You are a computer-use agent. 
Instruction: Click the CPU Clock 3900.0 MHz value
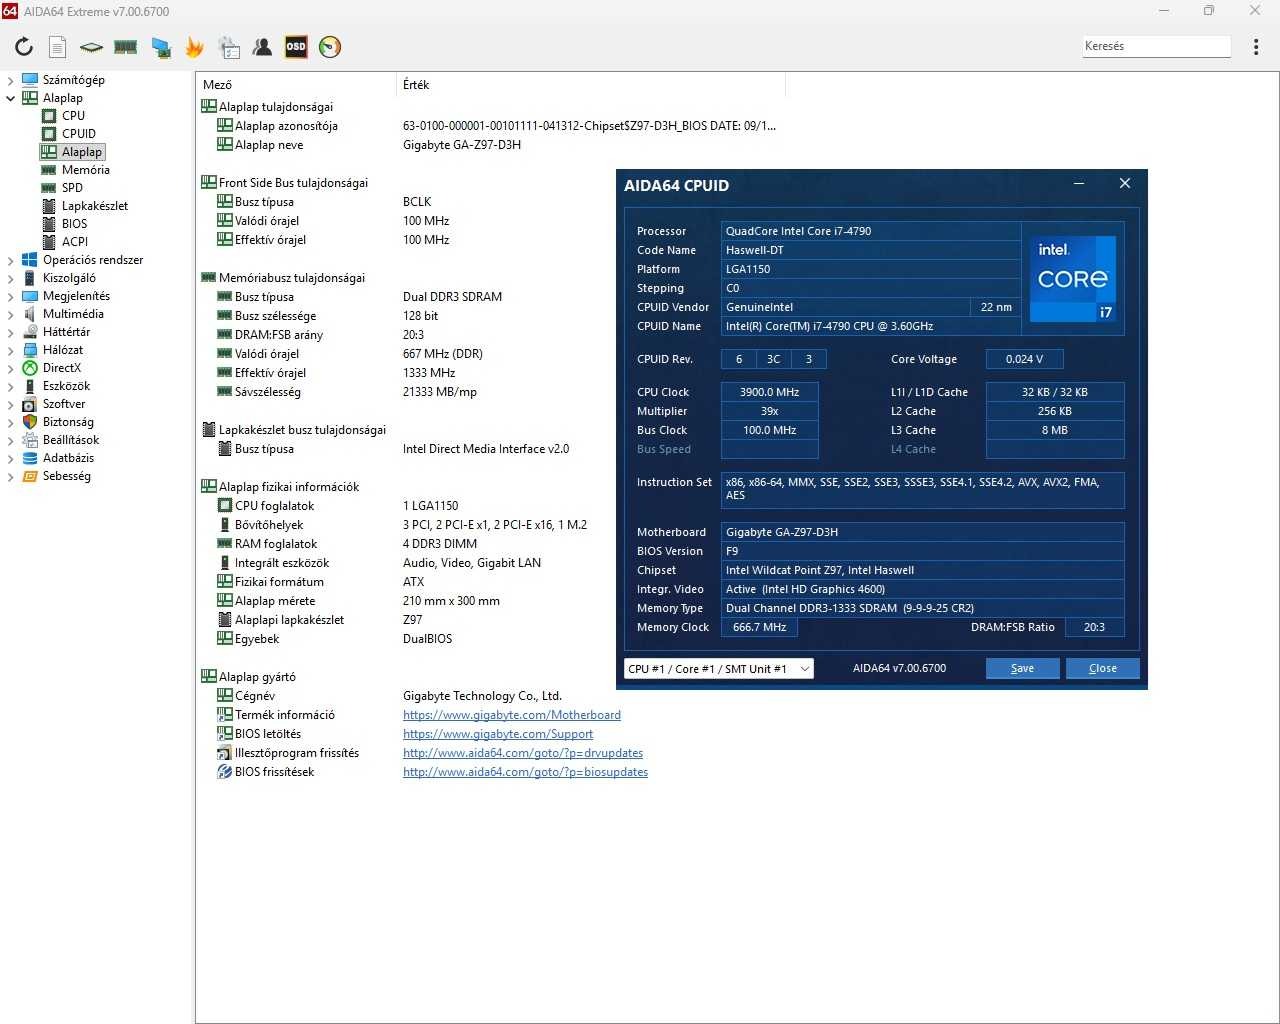click(769, 392)
